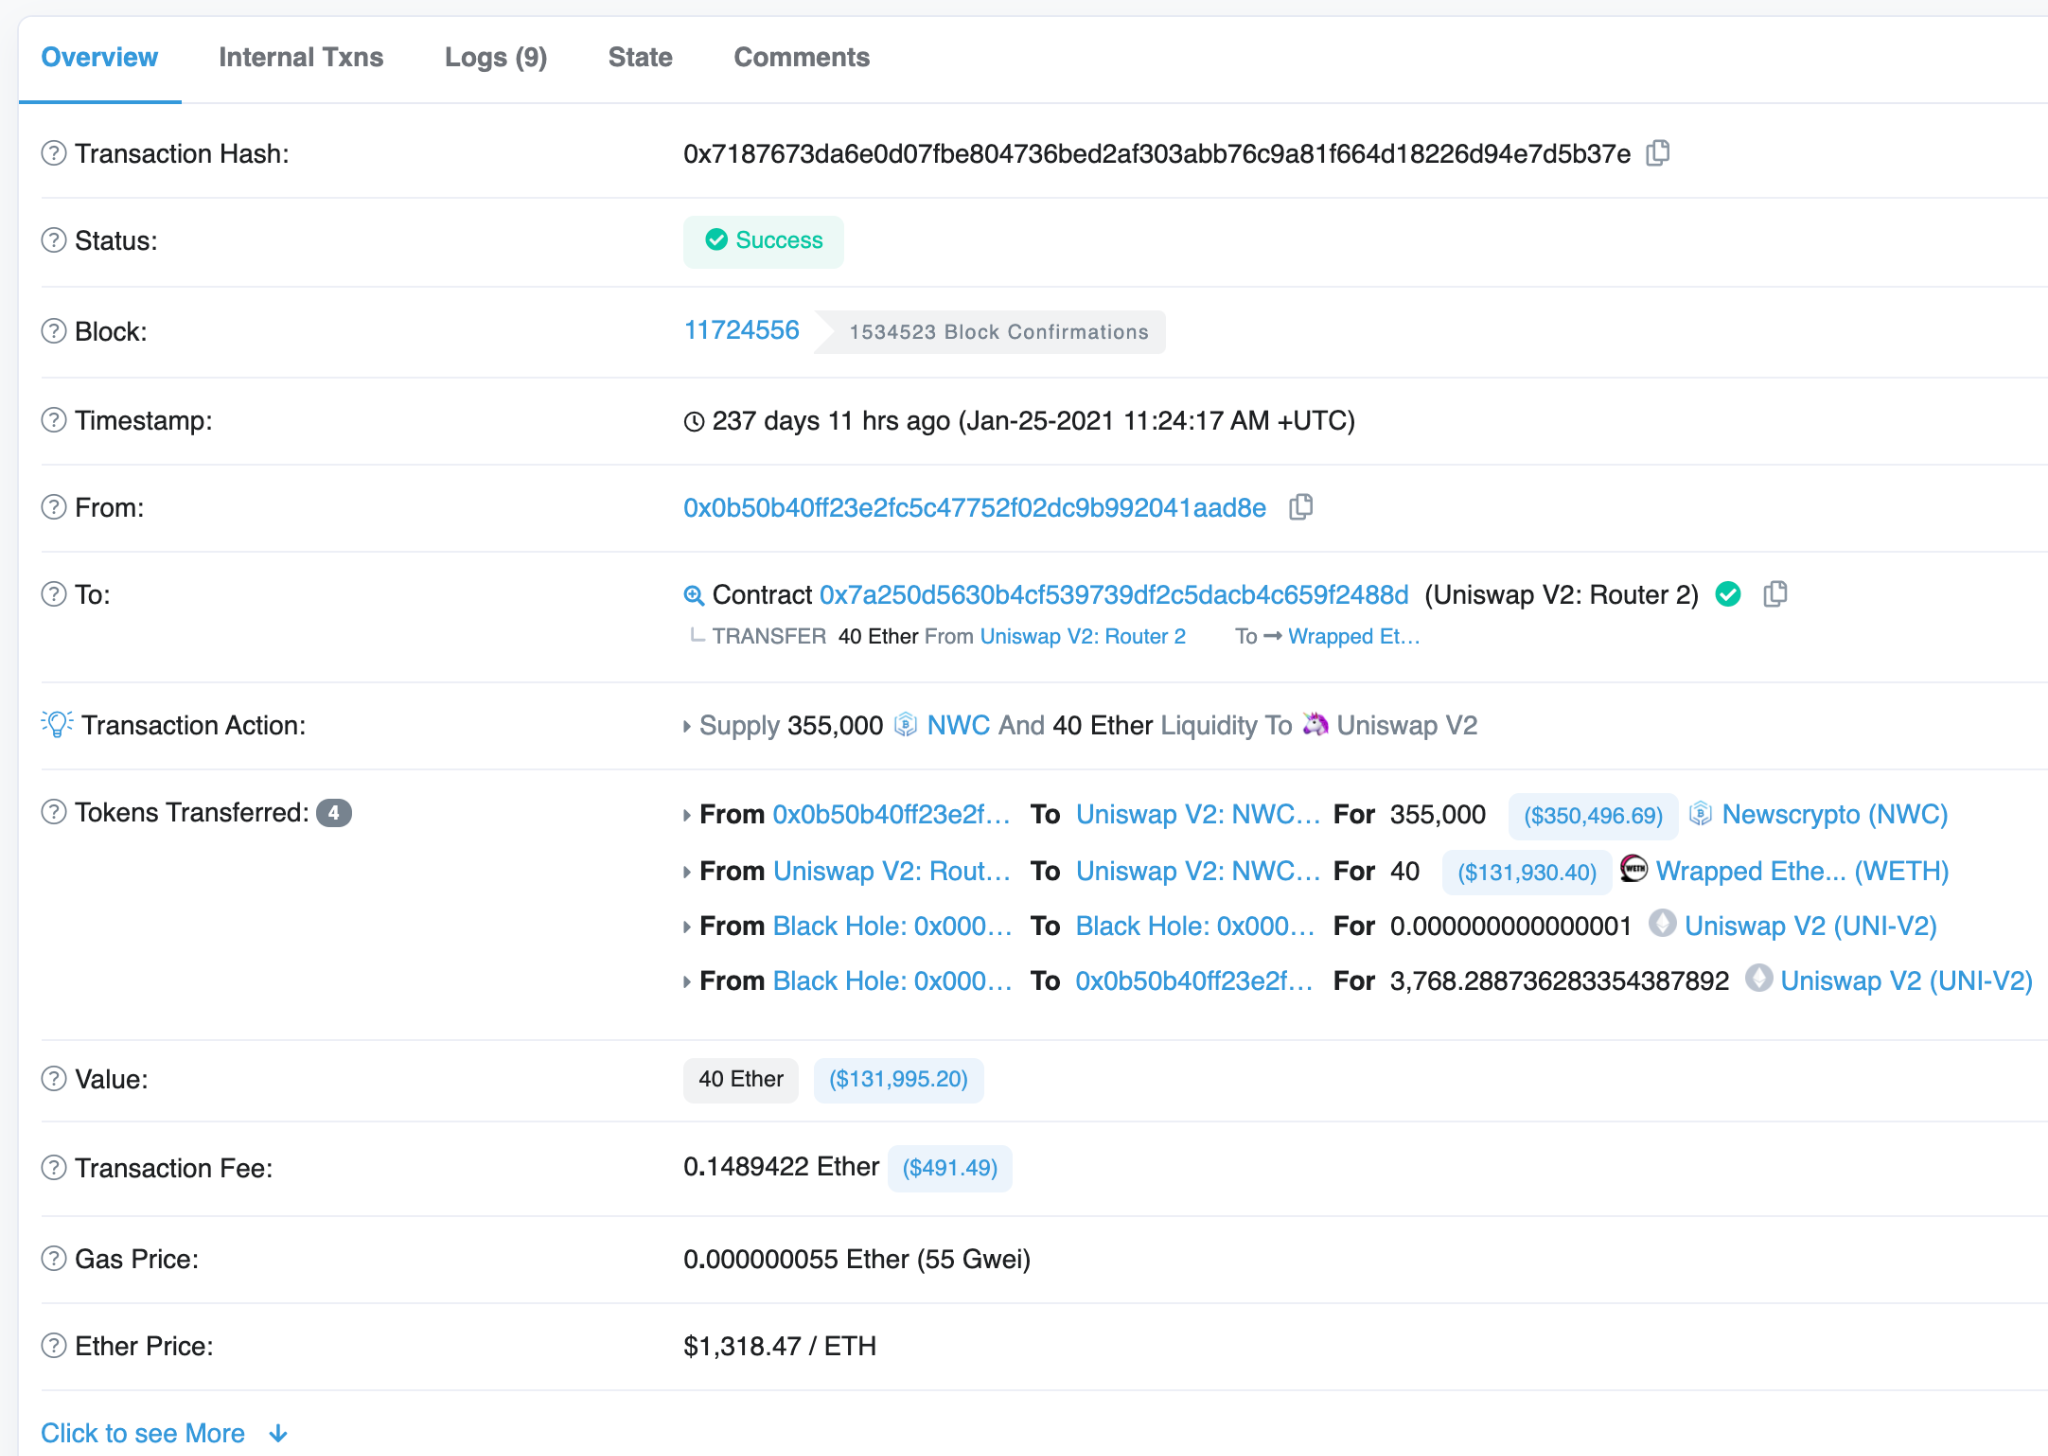Click the help icon beside Transaction Hash
This screenshot has width=2048, height=1456.
53,153
